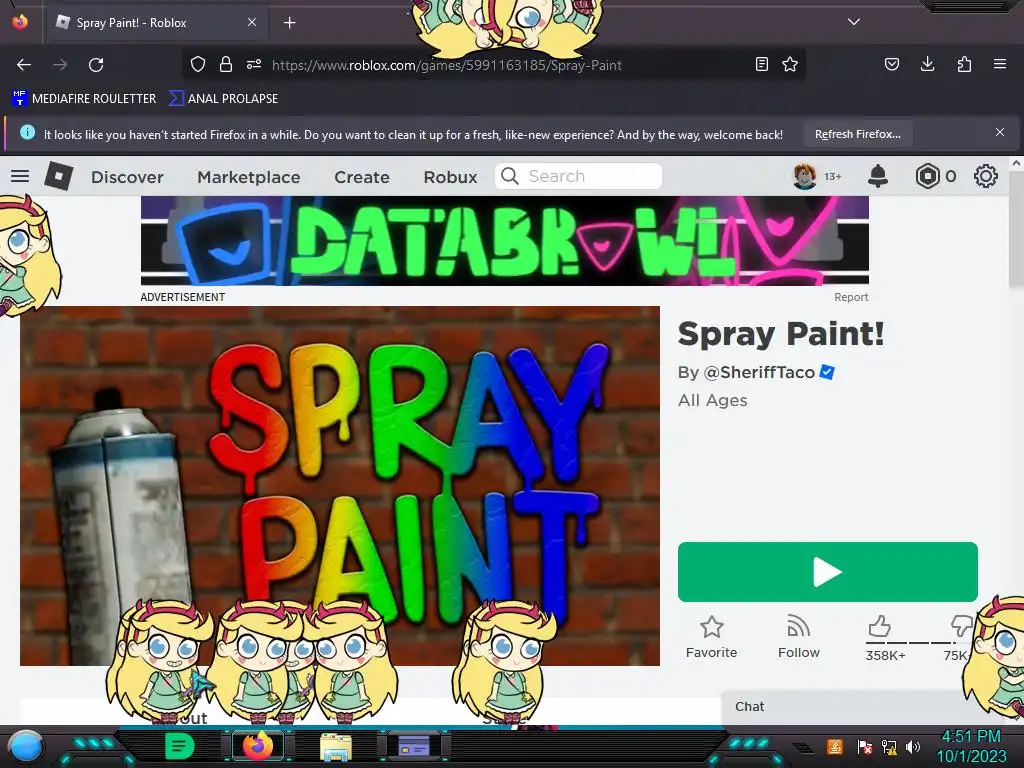Go back with the browser back arrow
Screen dimensions: 1024x768
[24, 65]
